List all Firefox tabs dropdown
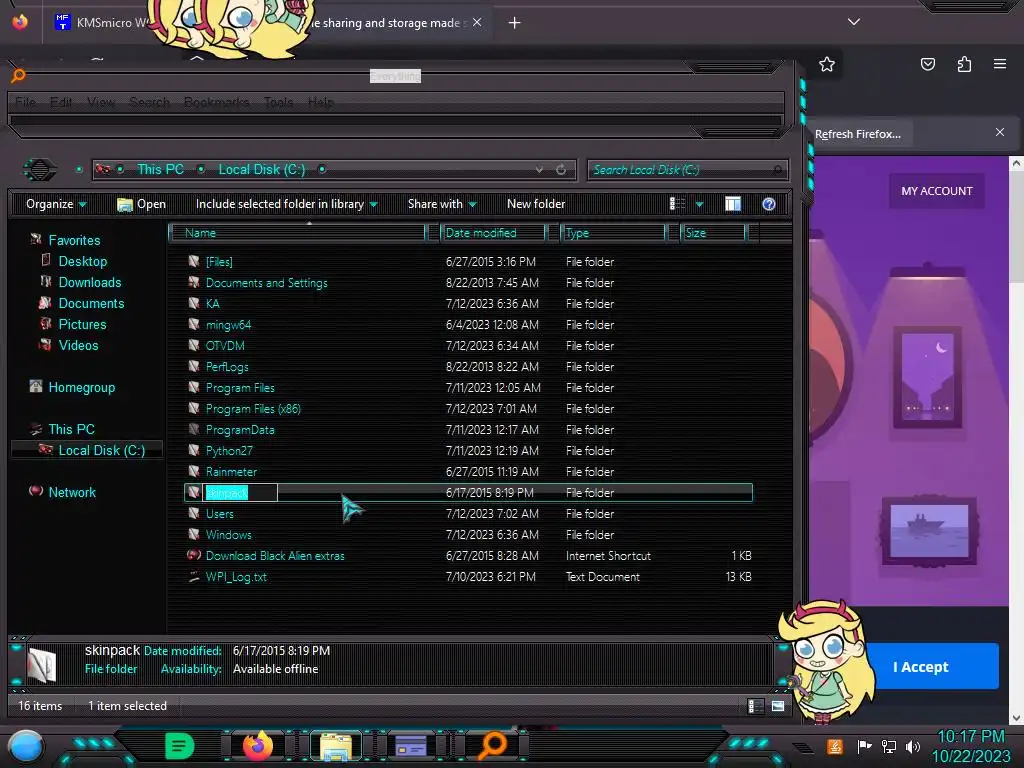Viewport: 1024px width, 768px height. tap(854, 22)
